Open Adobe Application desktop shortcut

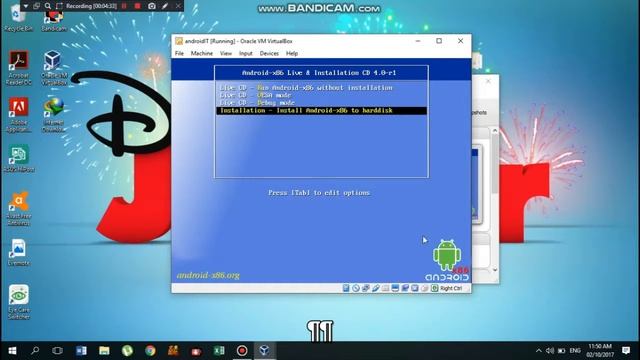pos(18,115)
